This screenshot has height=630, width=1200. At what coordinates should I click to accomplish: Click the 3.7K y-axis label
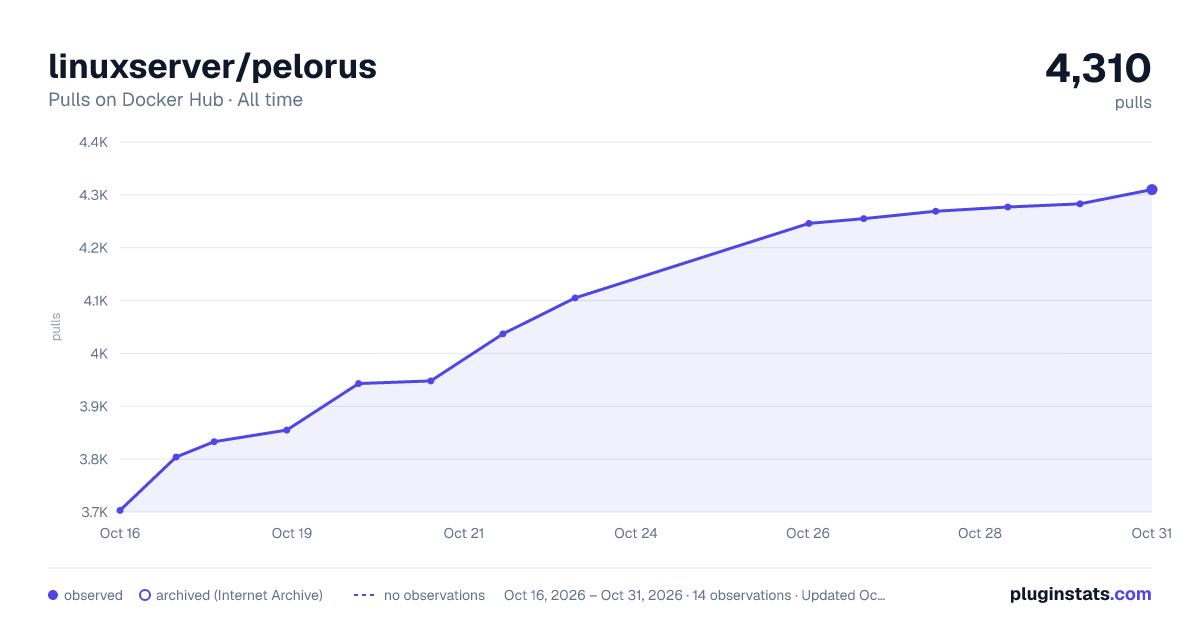[x=93, y=512]
